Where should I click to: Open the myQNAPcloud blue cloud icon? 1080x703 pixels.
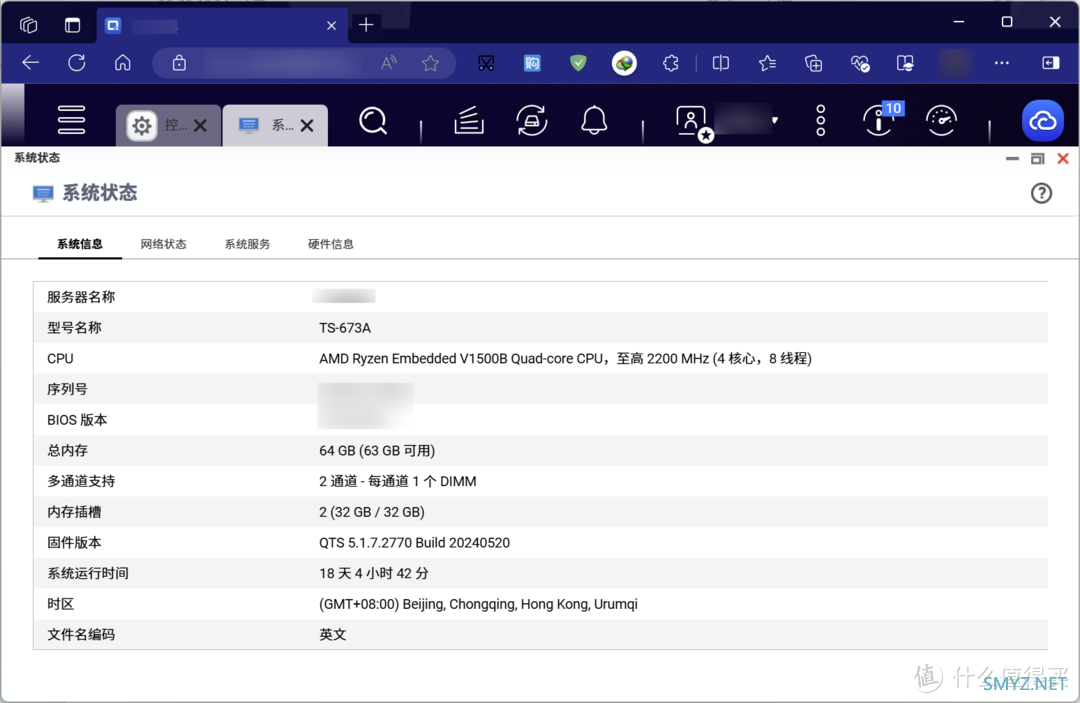1043,120
